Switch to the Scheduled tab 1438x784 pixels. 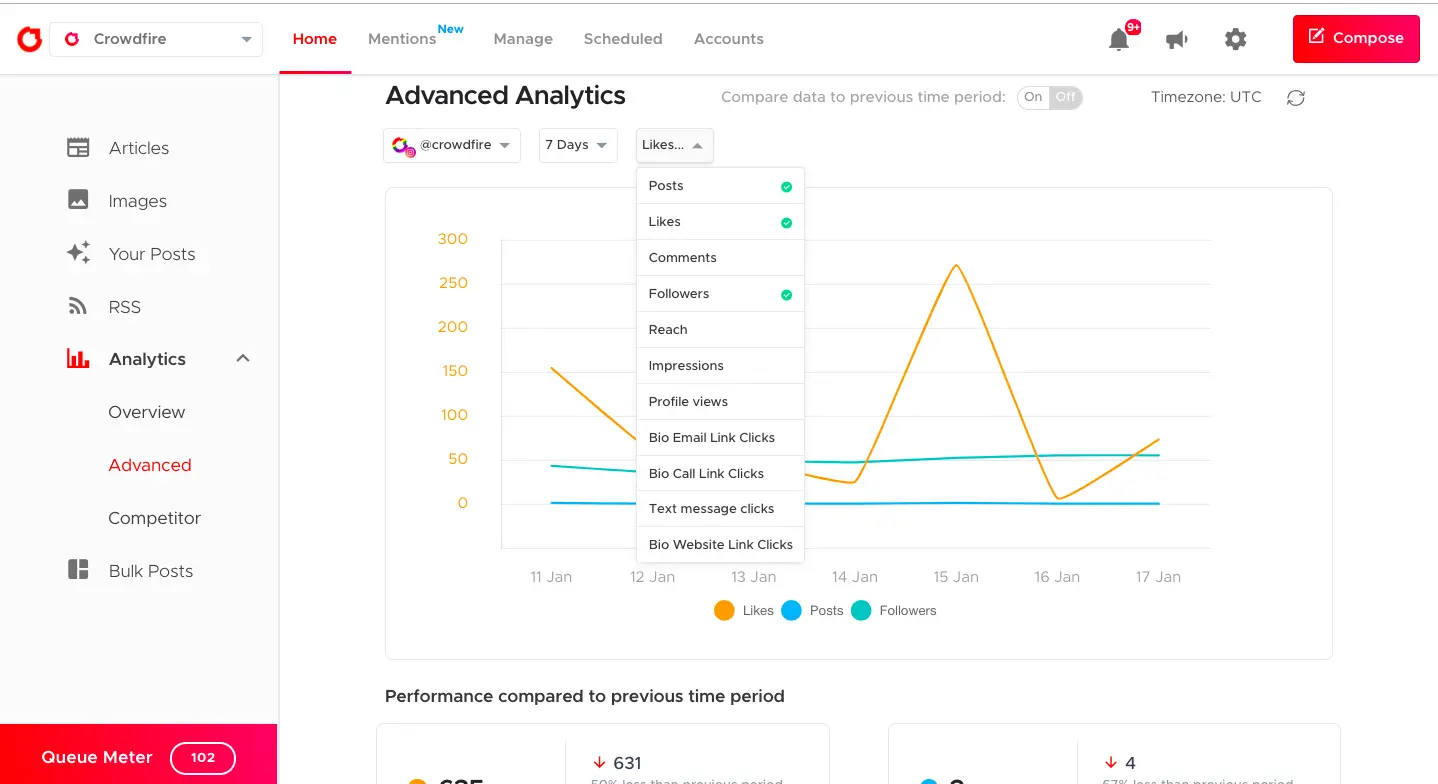tap(622, 39)
